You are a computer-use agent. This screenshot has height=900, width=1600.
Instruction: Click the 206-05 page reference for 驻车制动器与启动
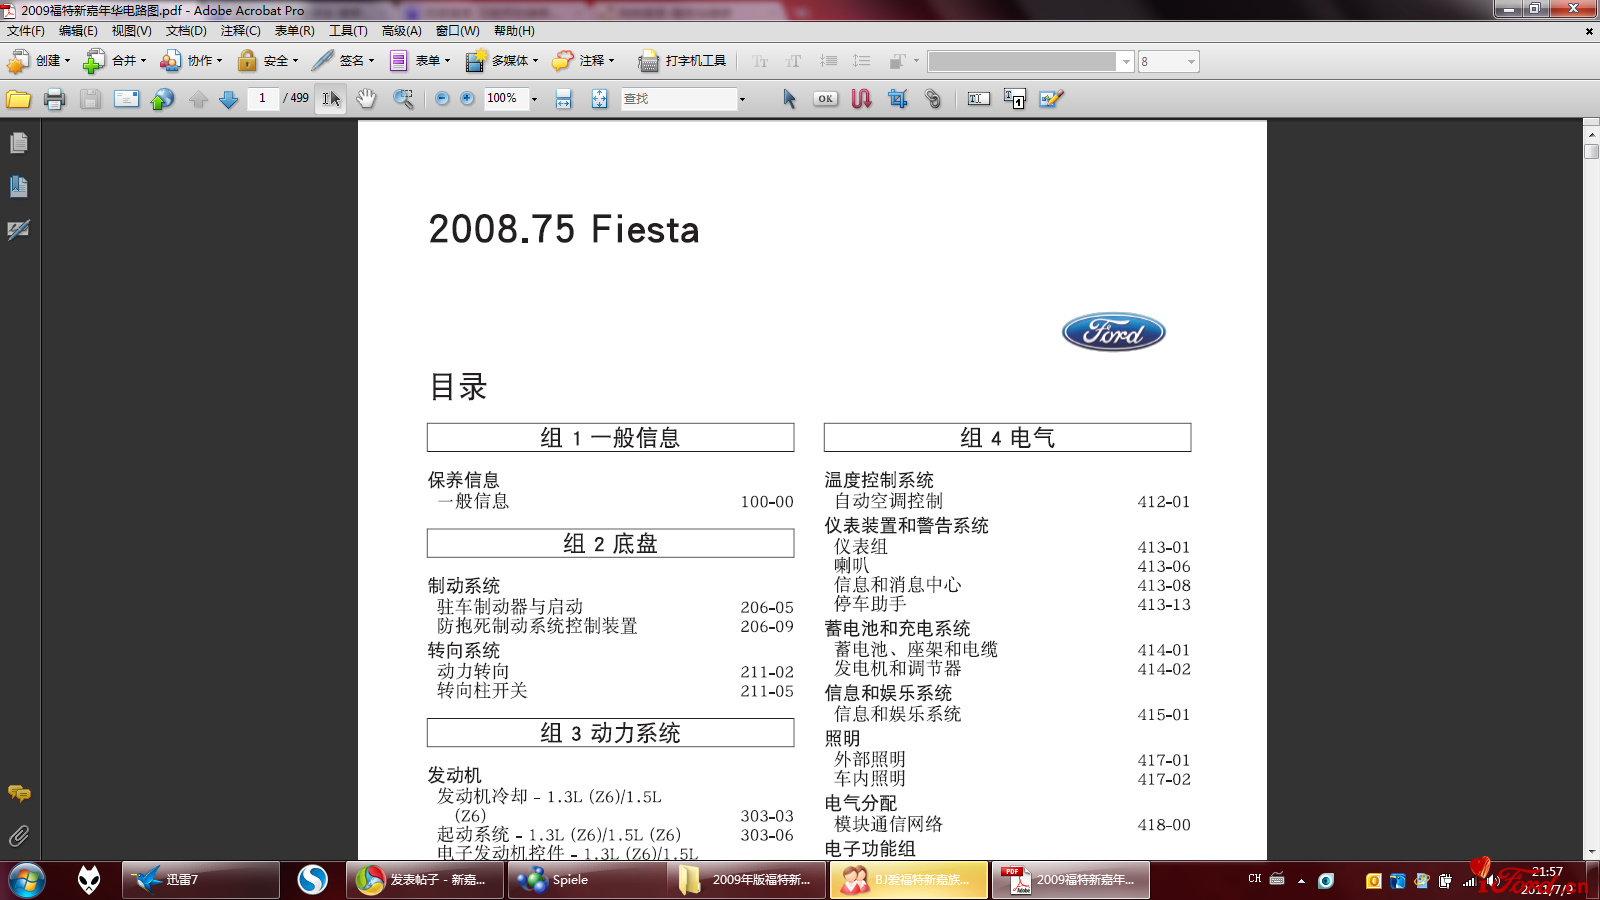(767, 608)
